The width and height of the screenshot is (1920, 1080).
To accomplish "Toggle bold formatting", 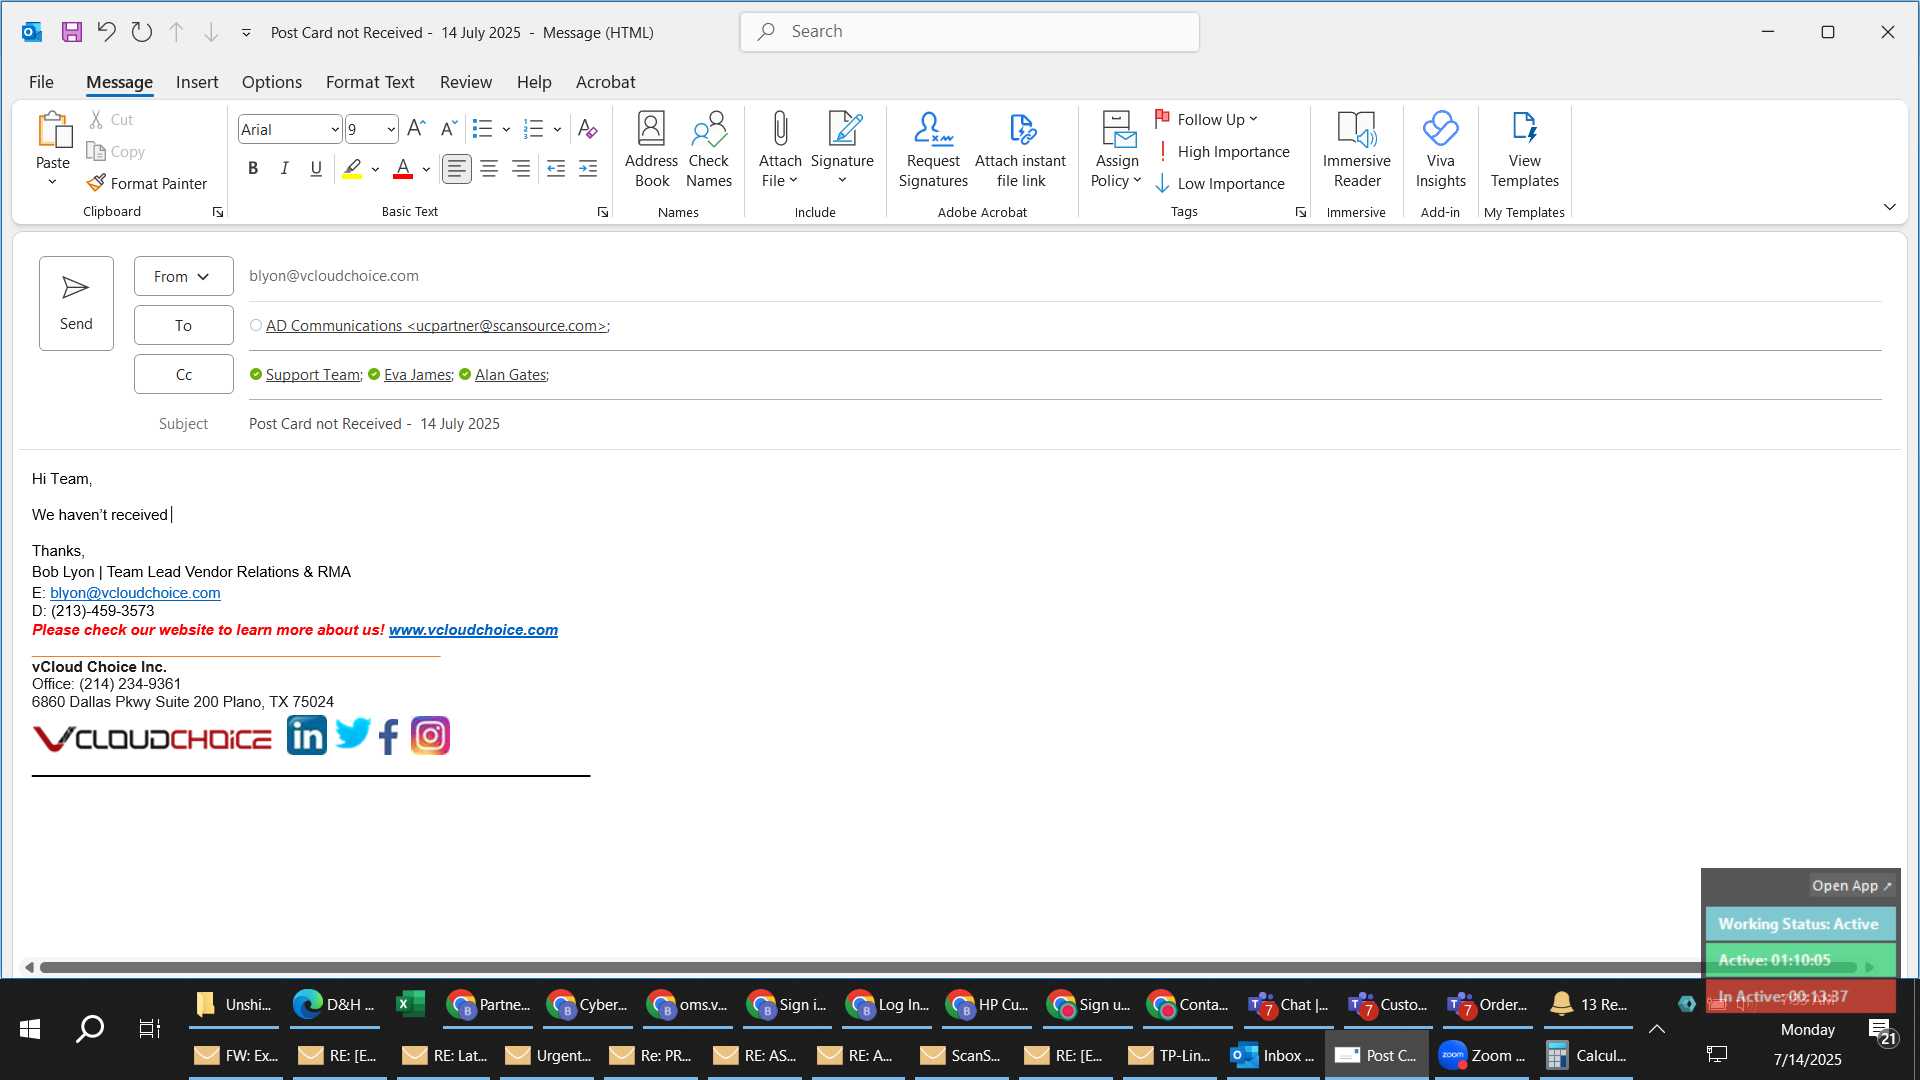I will (x=253, y=169).
